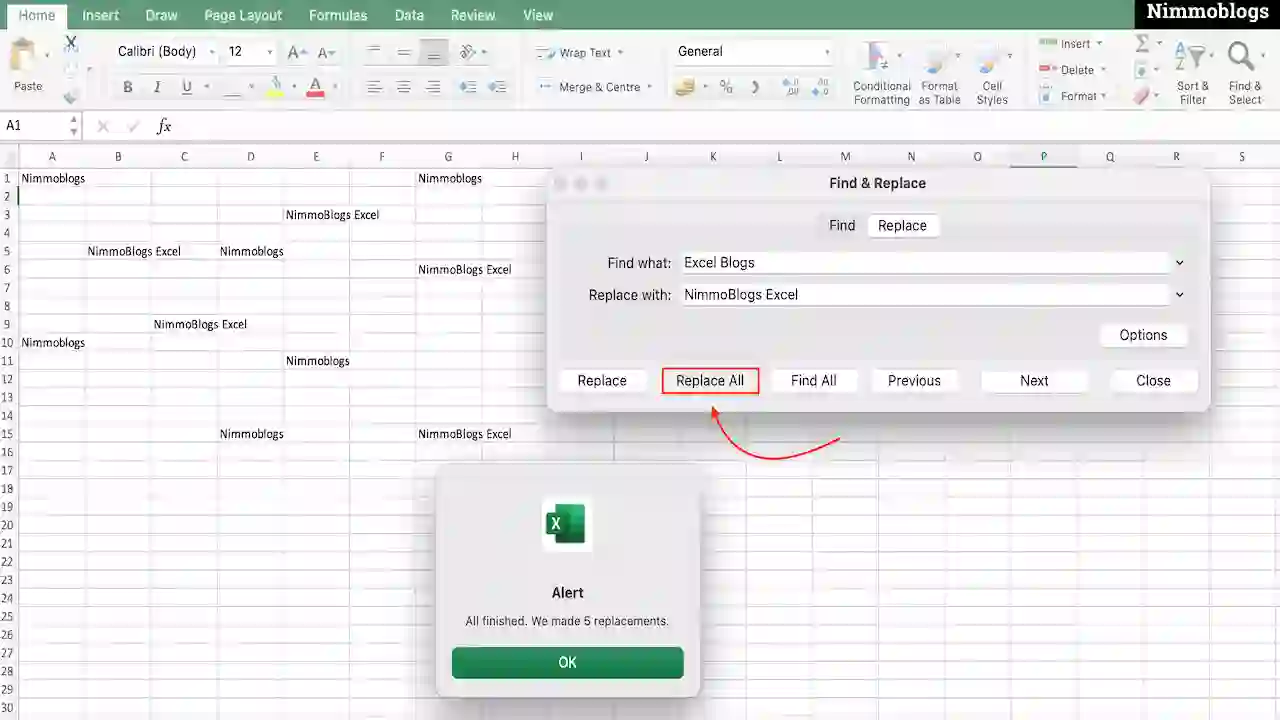Switch to the Formulas tab
This screenshot has height=720, width=1280.
[338, 15]
